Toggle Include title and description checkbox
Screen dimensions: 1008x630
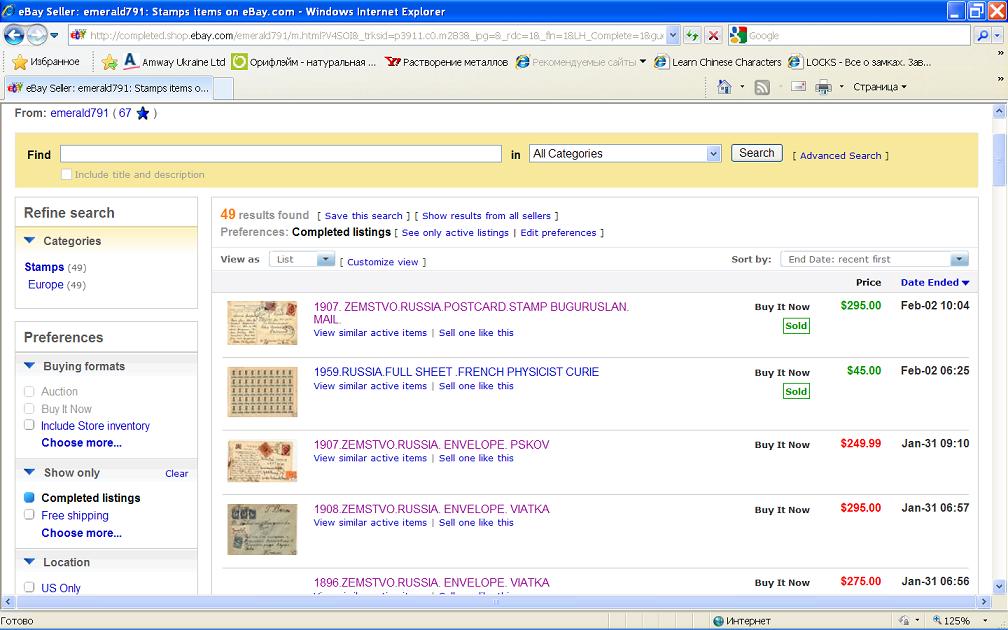[66, 174]
